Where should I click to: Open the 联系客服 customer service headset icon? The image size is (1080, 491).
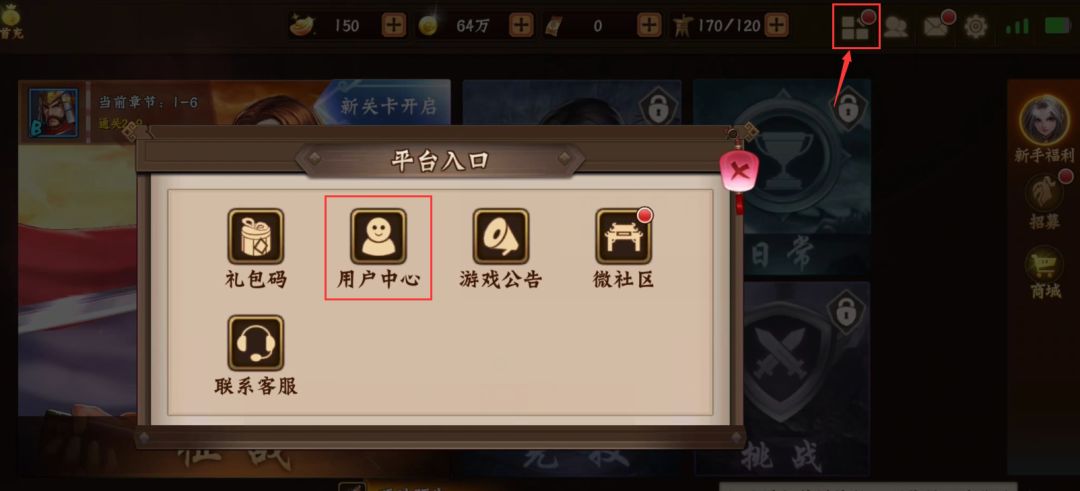click(x=256, y=343)
